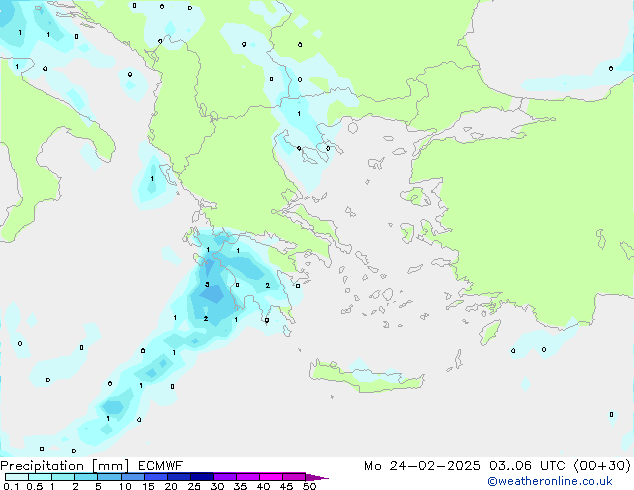Click the 'ECMWF' model label
This screenshot has height=490, width=634.
pyautogui.click(x=161, y=466)
